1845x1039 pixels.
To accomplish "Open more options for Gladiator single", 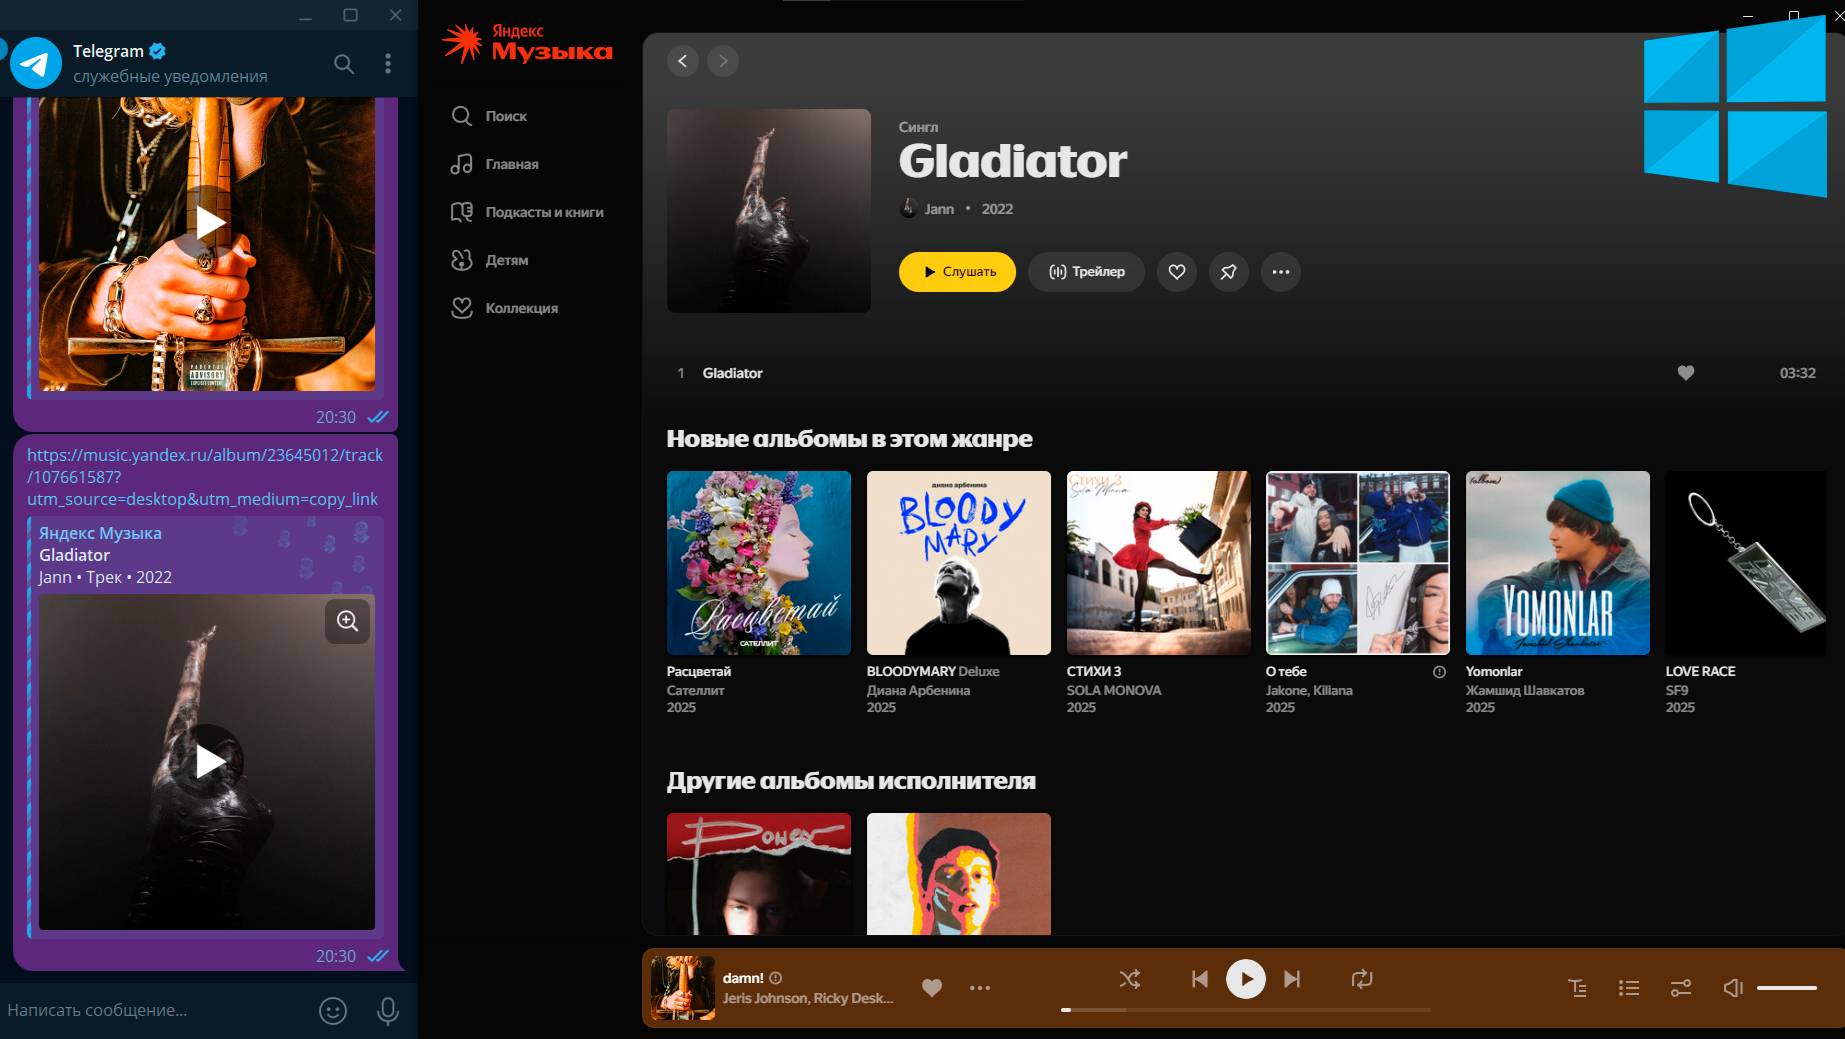I will pyautogui.click(x=1281, y=272).
